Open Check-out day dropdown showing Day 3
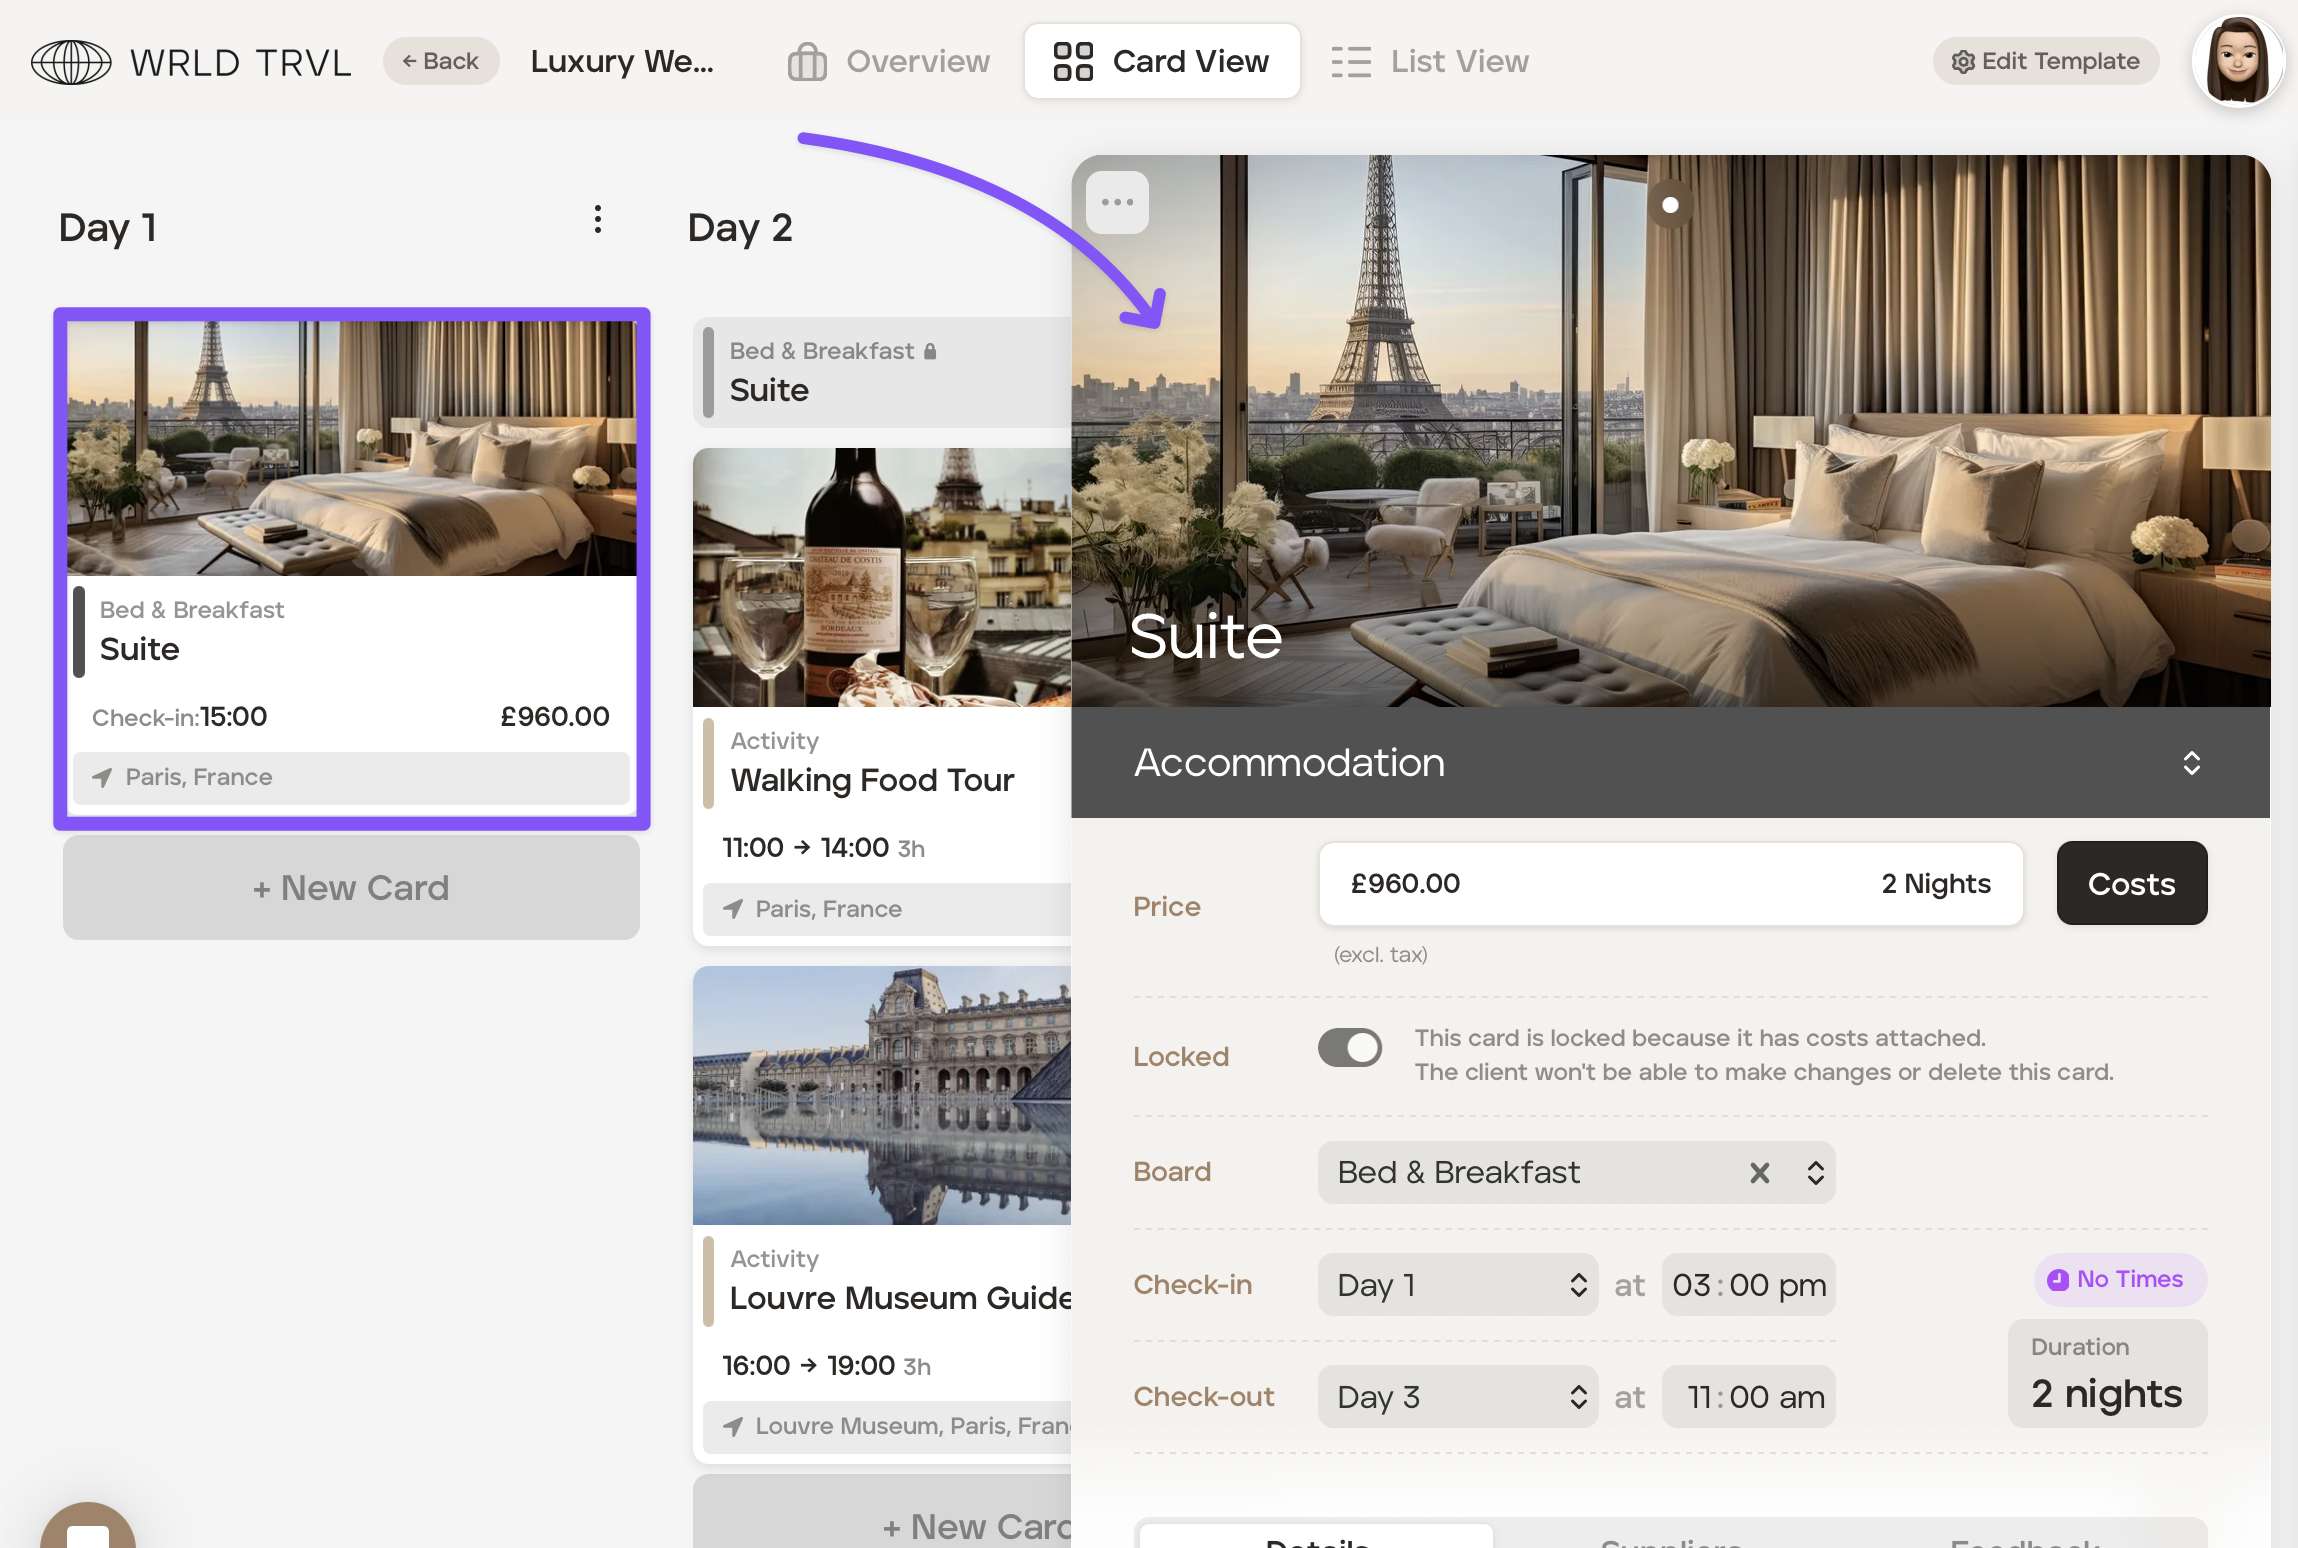The image size is (2298, 1548). pyautogui.click(x=1457, y=1397)
